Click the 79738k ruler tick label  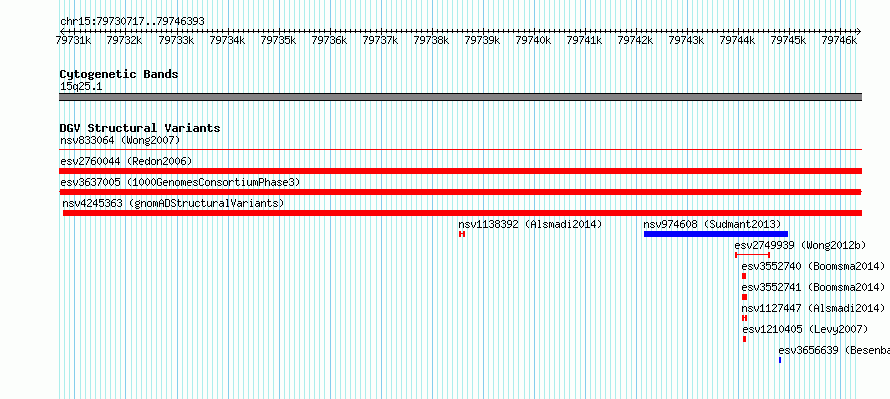point(430,40)
